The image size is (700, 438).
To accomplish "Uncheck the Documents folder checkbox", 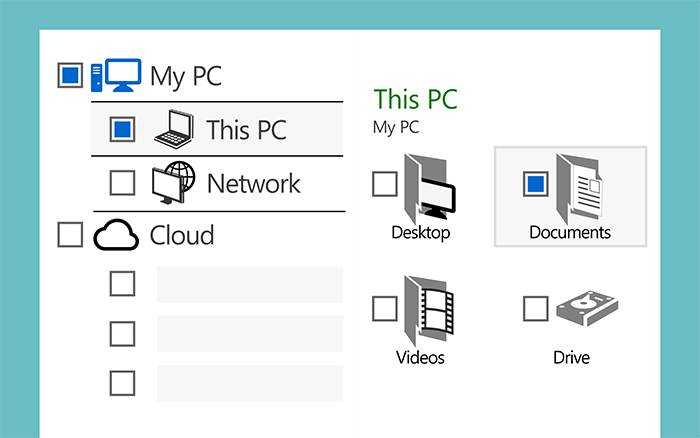I will 536,184.
